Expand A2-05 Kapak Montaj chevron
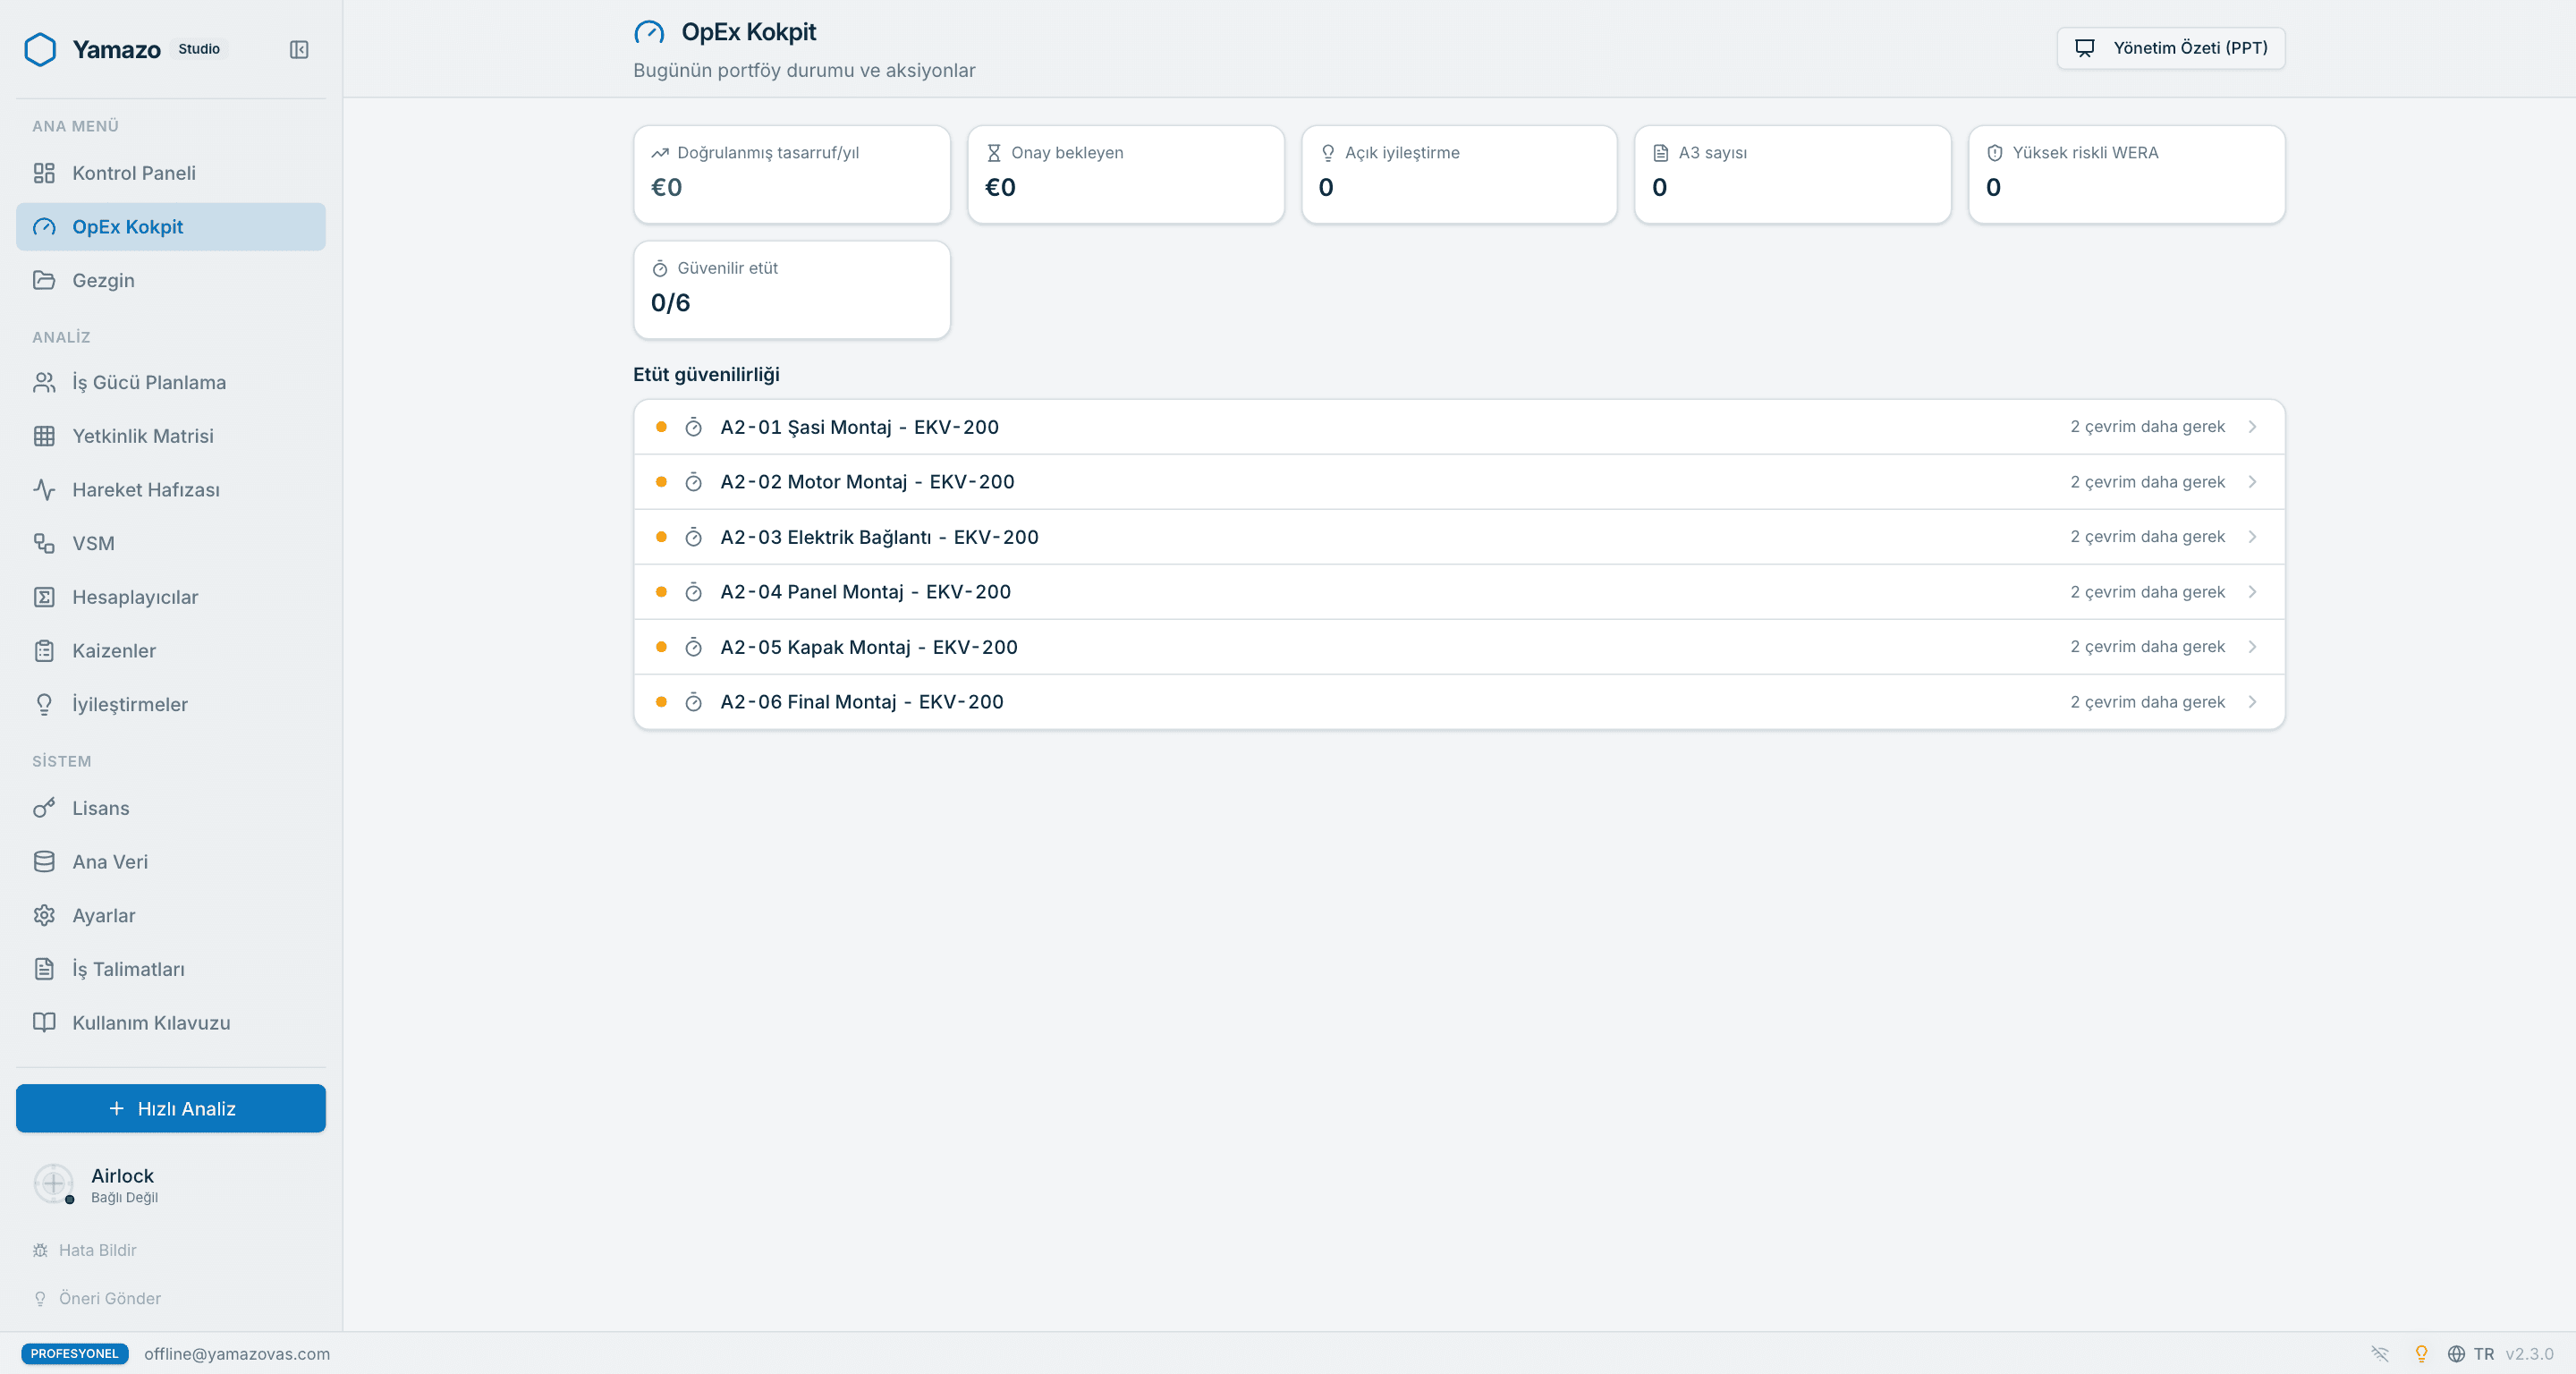Image resolution: width=2576 pixels, height=1374 pixels. click(x=2252, y=647)
